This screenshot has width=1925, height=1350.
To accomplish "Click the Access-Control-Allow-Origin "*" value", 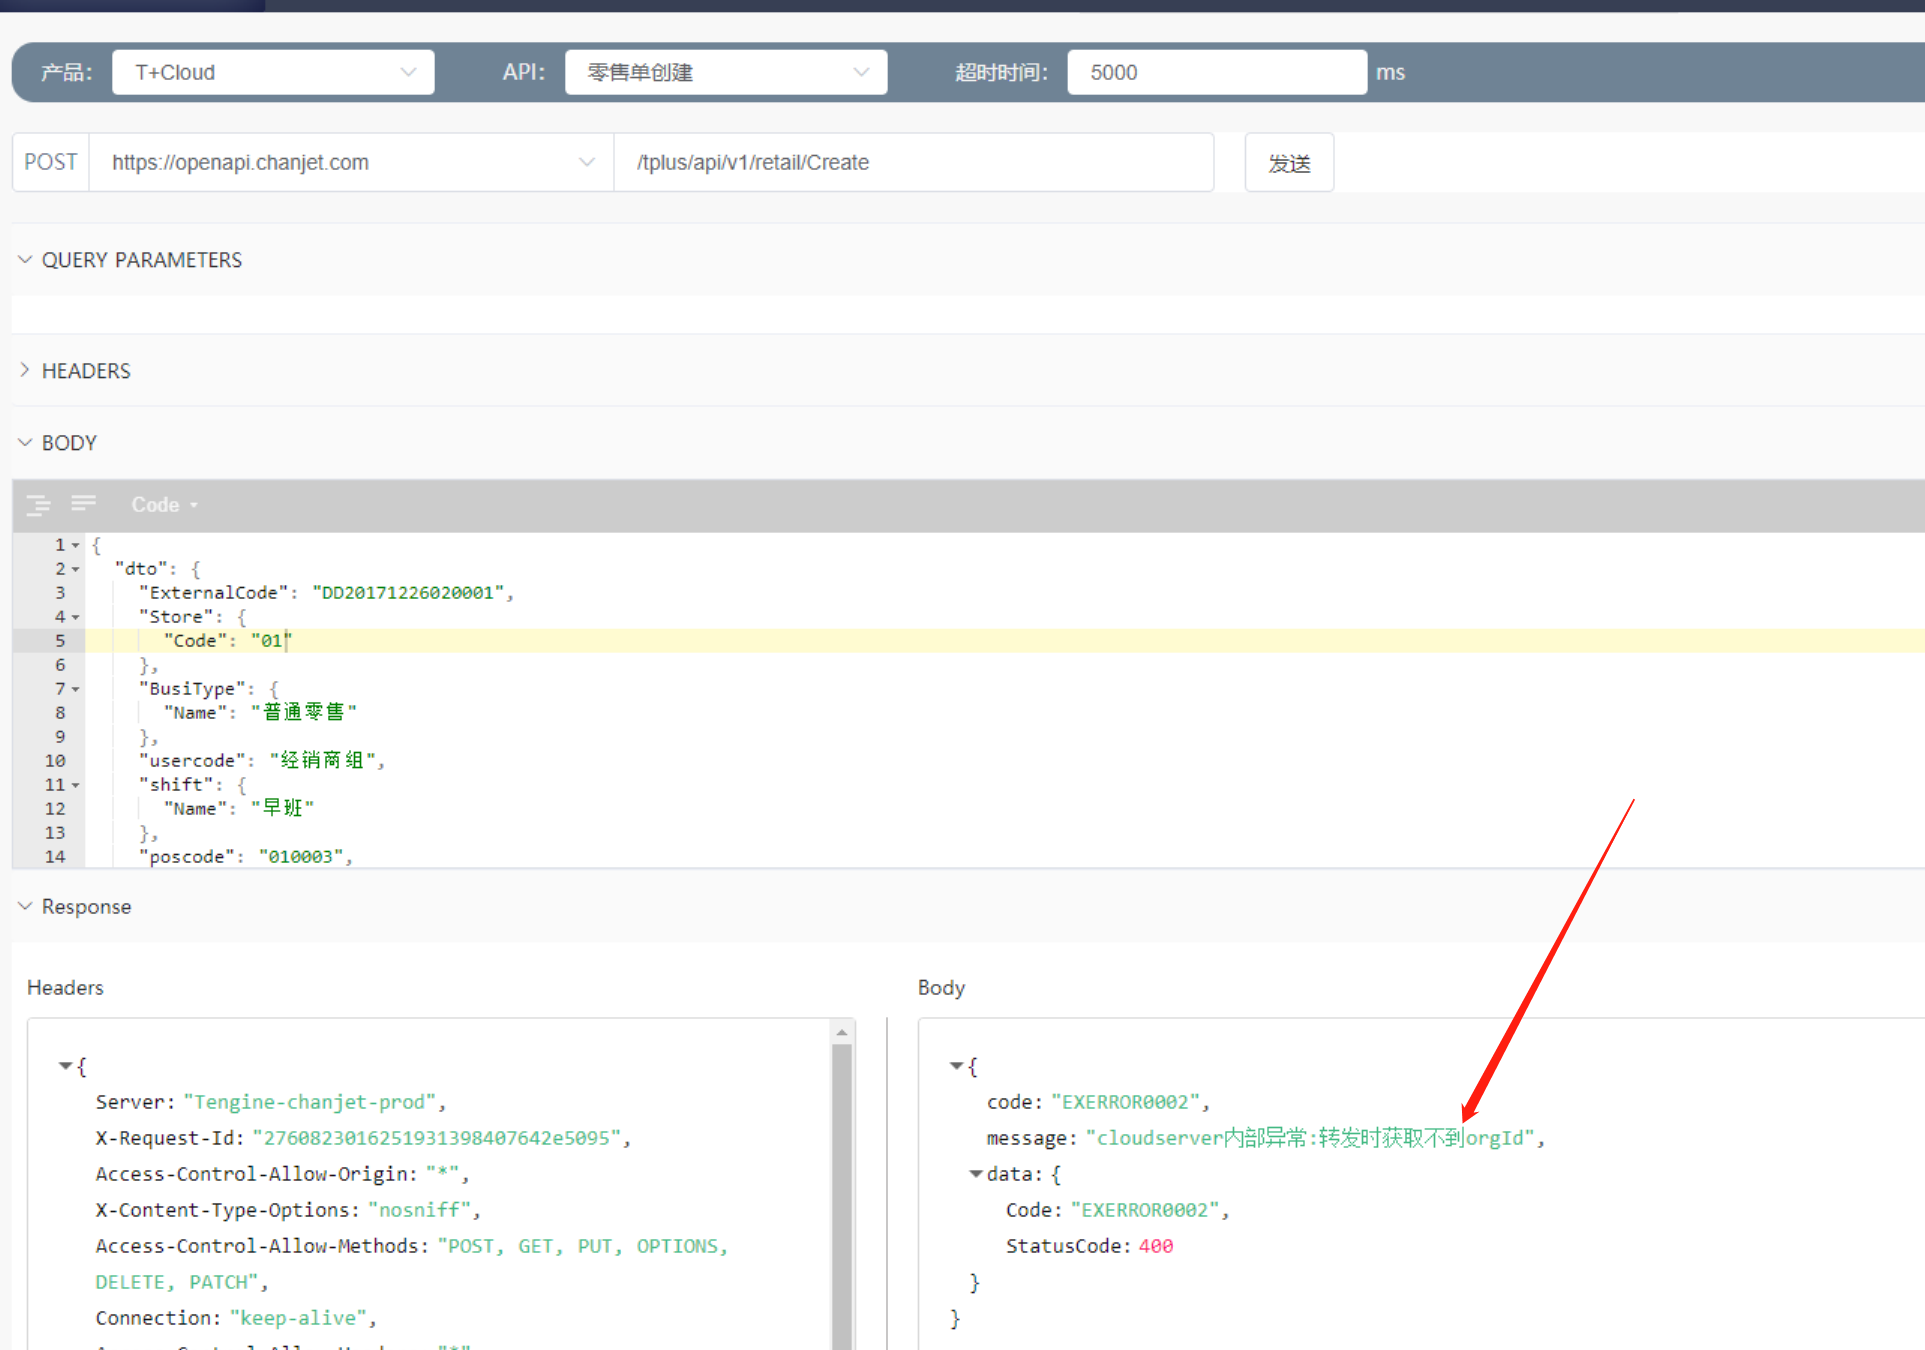I will 443,1174.
